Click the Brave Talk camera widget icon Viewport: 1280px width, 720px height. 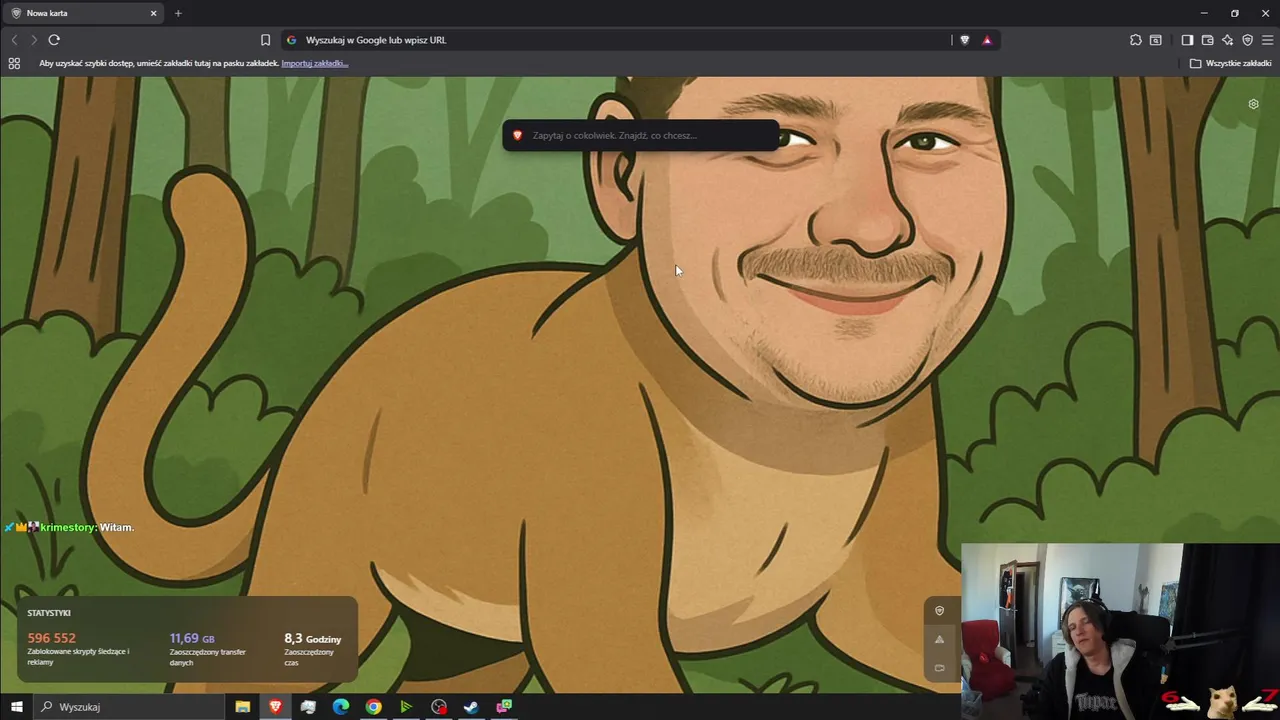click(x=939, y=667)
